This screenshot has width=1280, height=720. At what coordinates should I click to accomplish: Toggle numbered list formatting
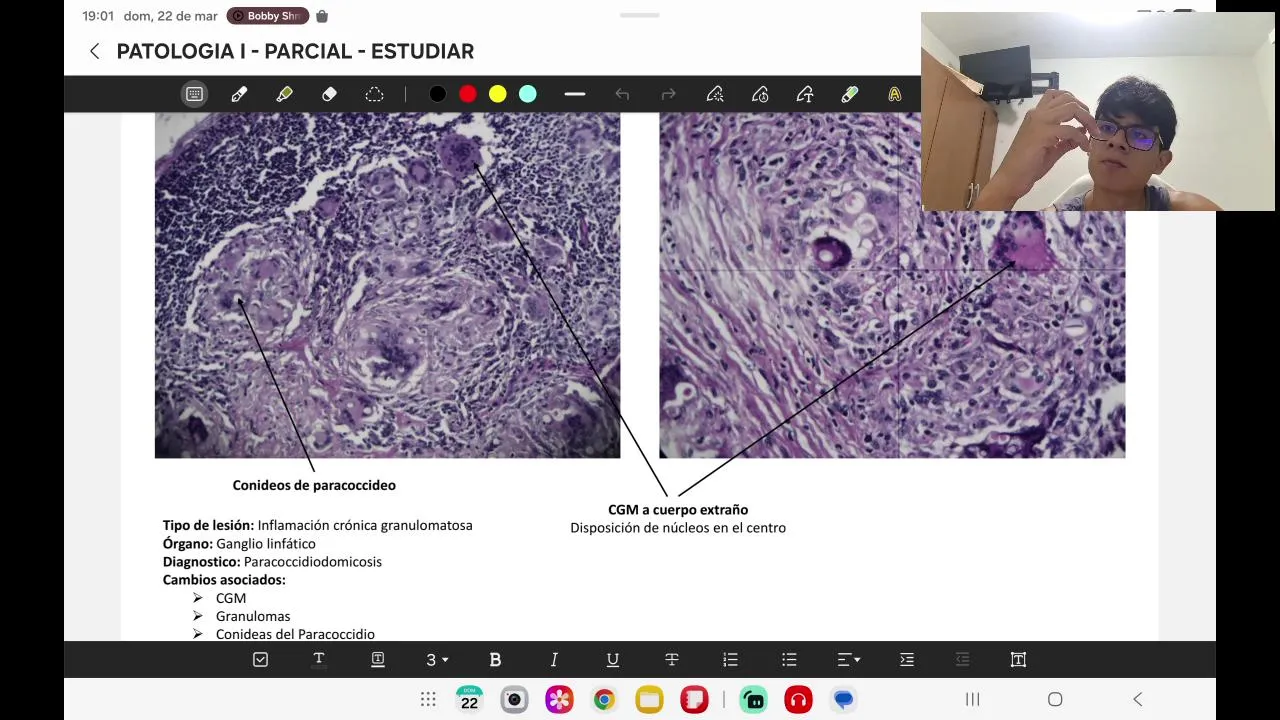(730, 659)
